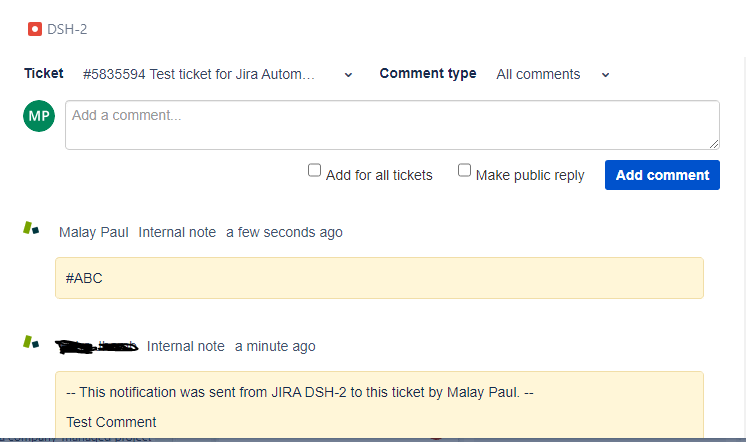Click the red DSH-2 issue type icon

(35, 29)
